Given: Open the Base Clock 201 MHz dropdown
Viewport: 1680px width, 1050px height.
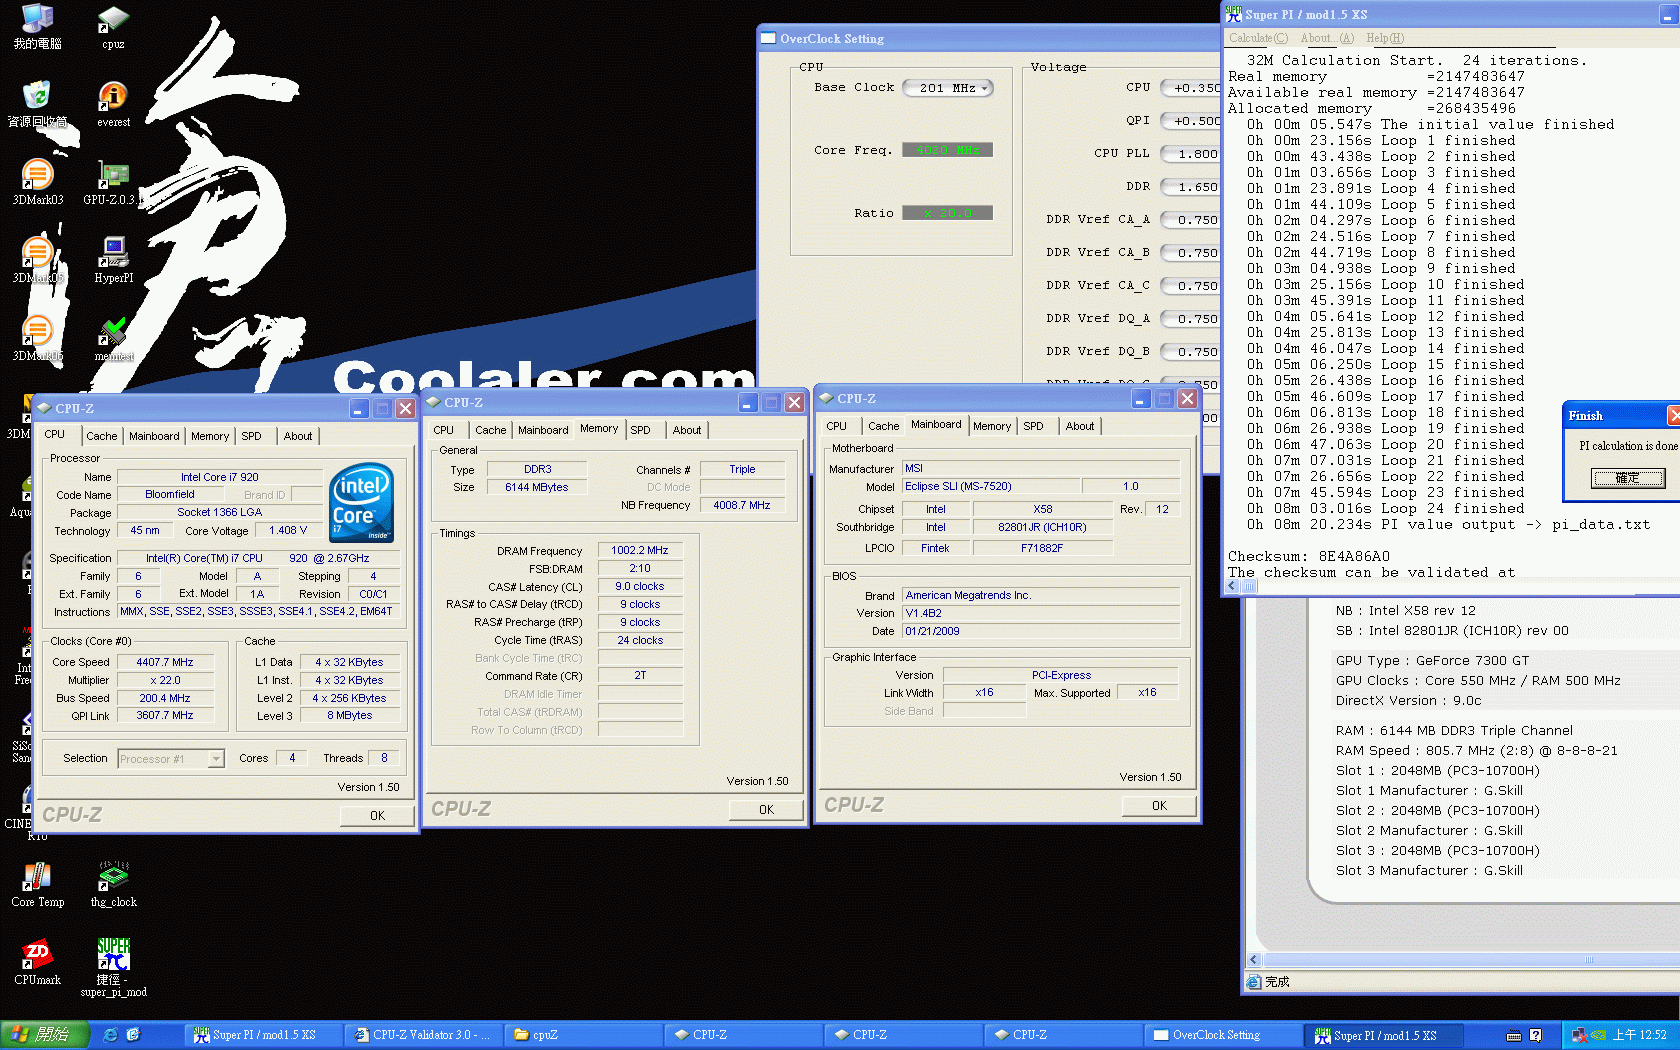Looking at the screenshot, I should [948, 88].
